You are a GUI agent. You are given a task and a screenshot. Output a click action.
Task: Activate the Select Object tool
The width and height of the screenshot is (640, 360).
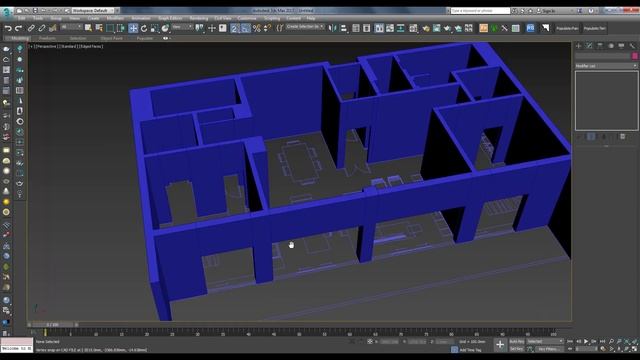[88, 28]
